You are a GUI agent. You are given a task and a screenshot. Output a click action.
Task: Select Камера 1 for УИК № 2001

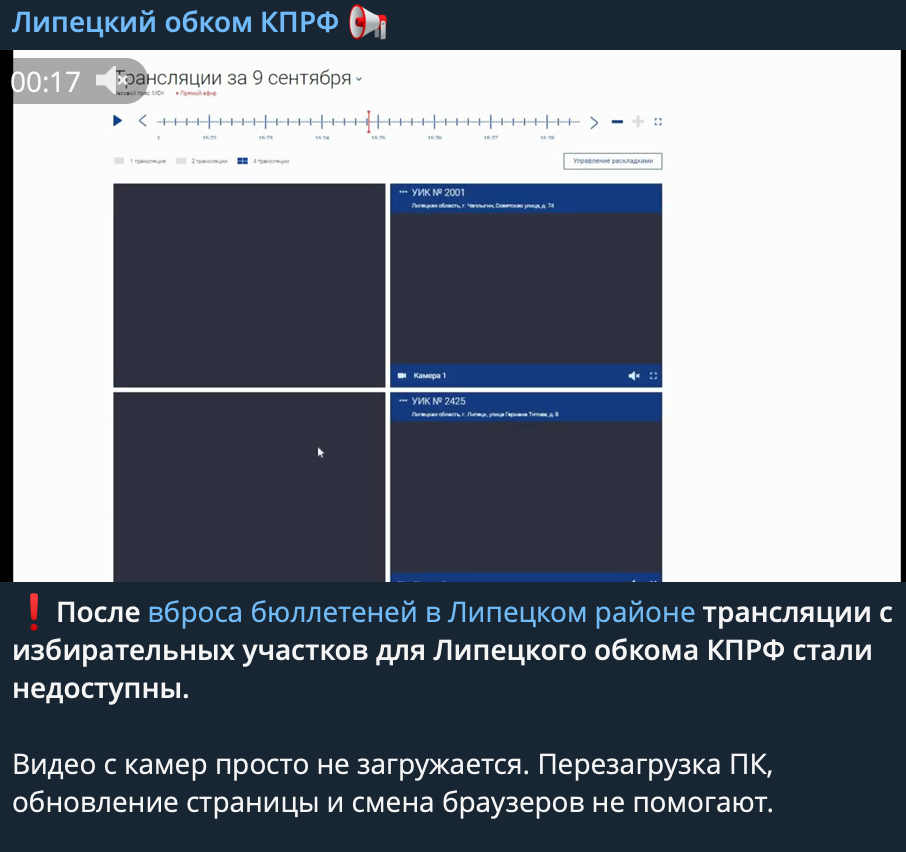422,376
